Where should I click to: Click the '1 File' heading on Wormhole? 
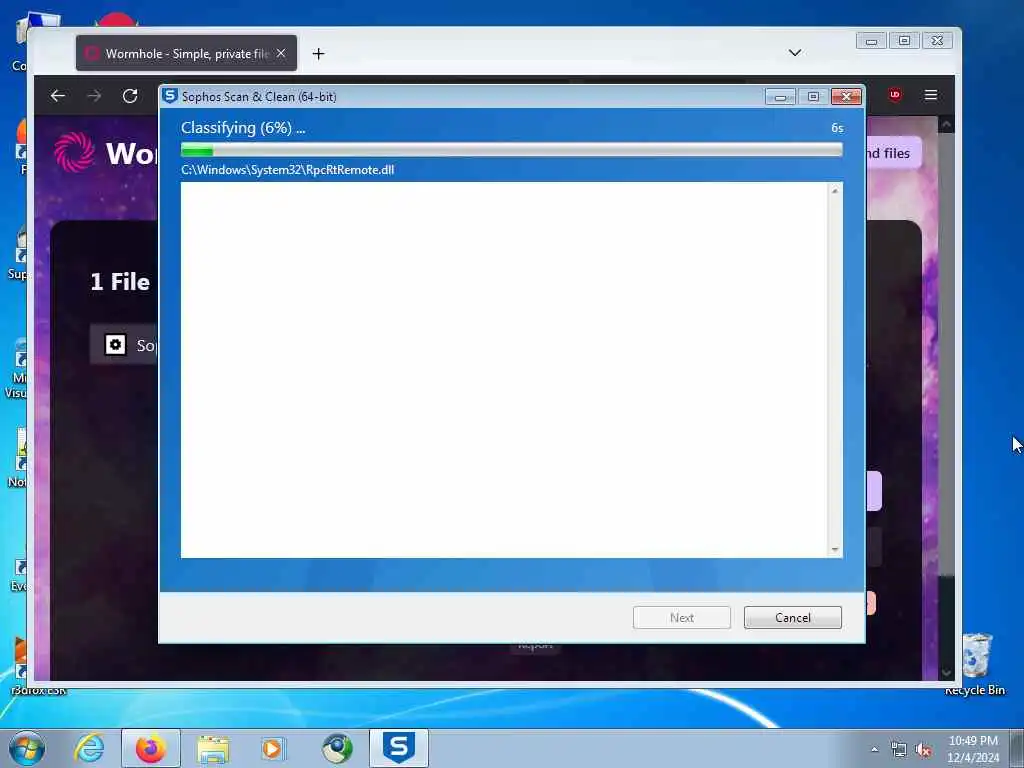tap(120, 281)
